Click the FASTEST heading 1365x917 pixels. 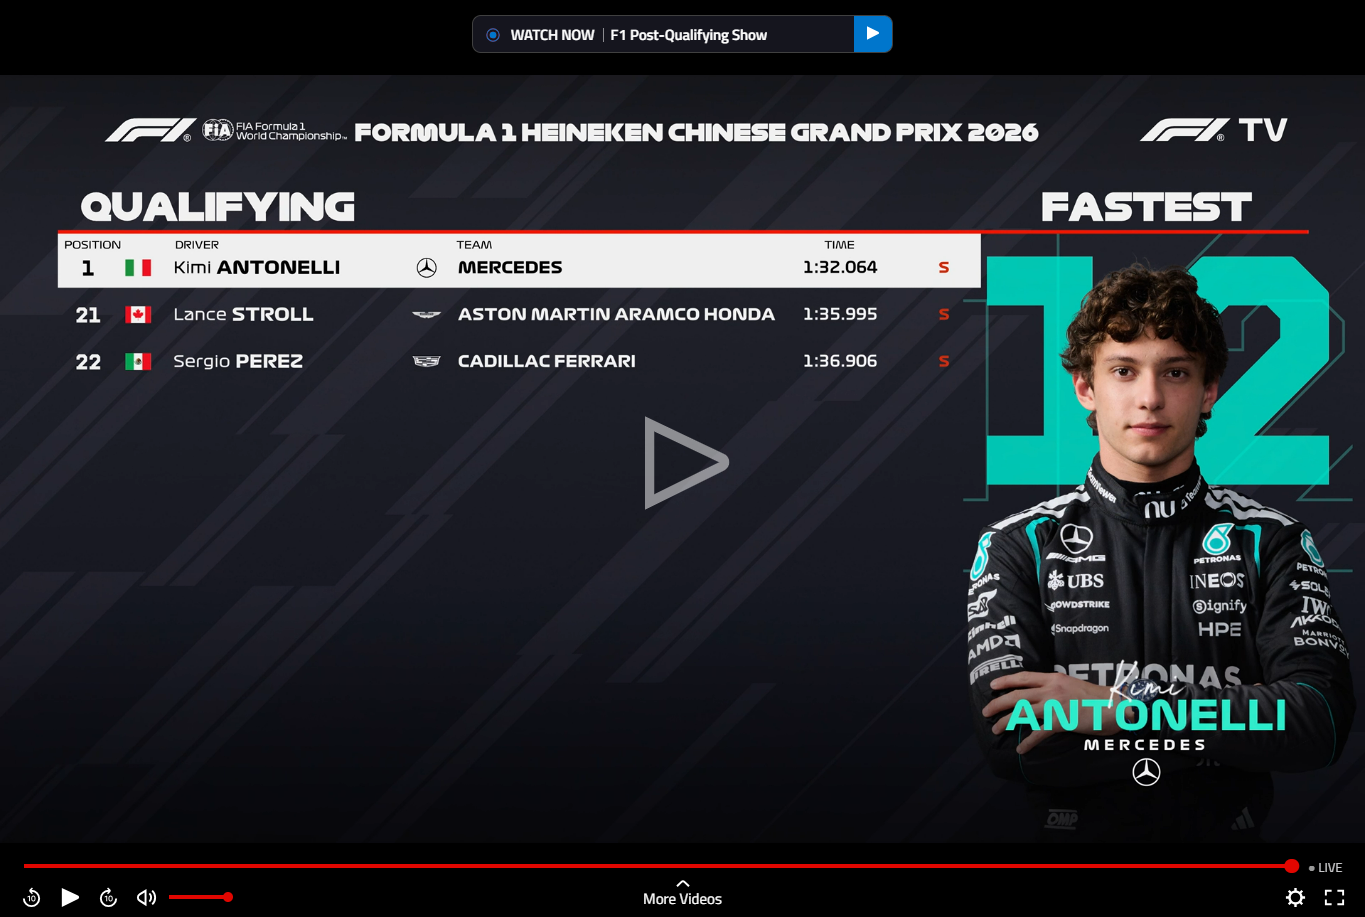pos(1146,206)
